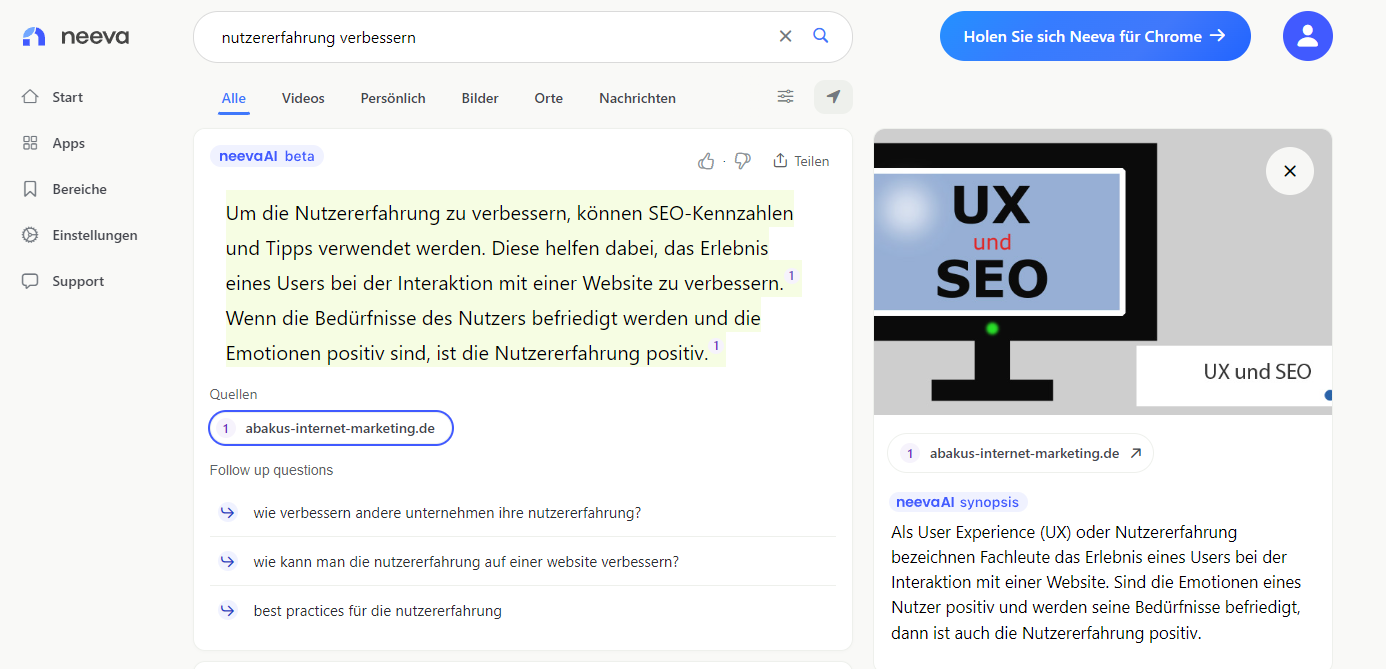Click citation 1 after 'Nutzererfahrung positiv.'
The width and height of the screenshot is (1386, 669).
point(716,346)
